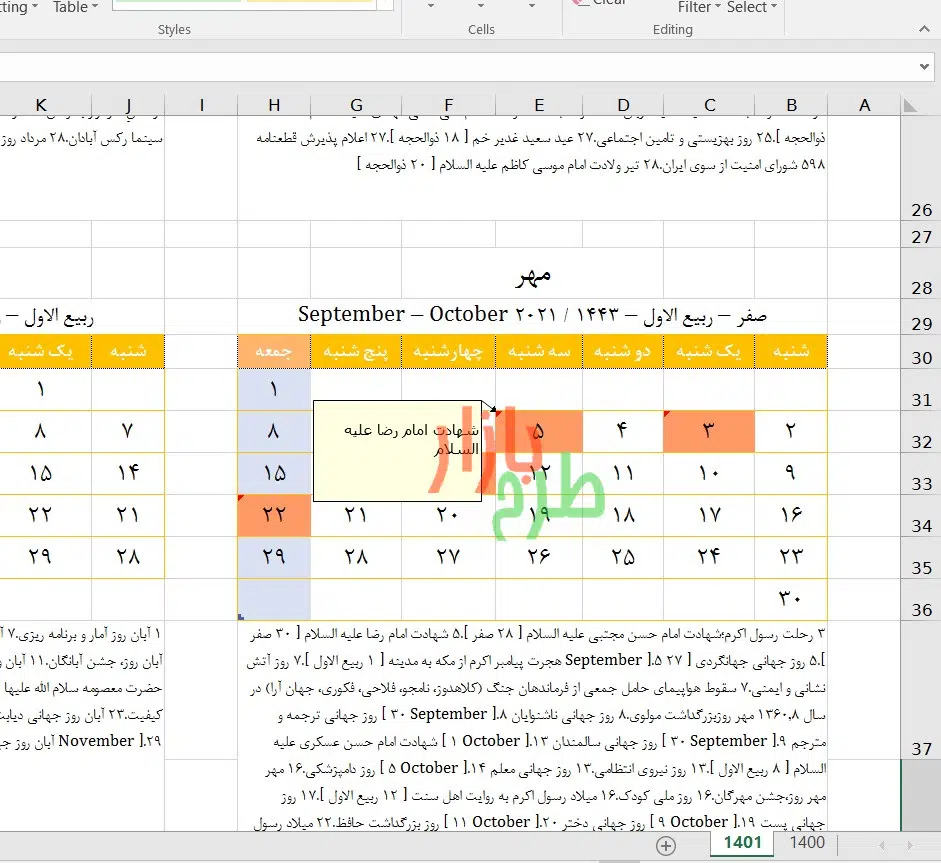This screenshot has width=941, height=863.
Task: Open the Conditional Formatting dropdown
Action: point(20,7)
